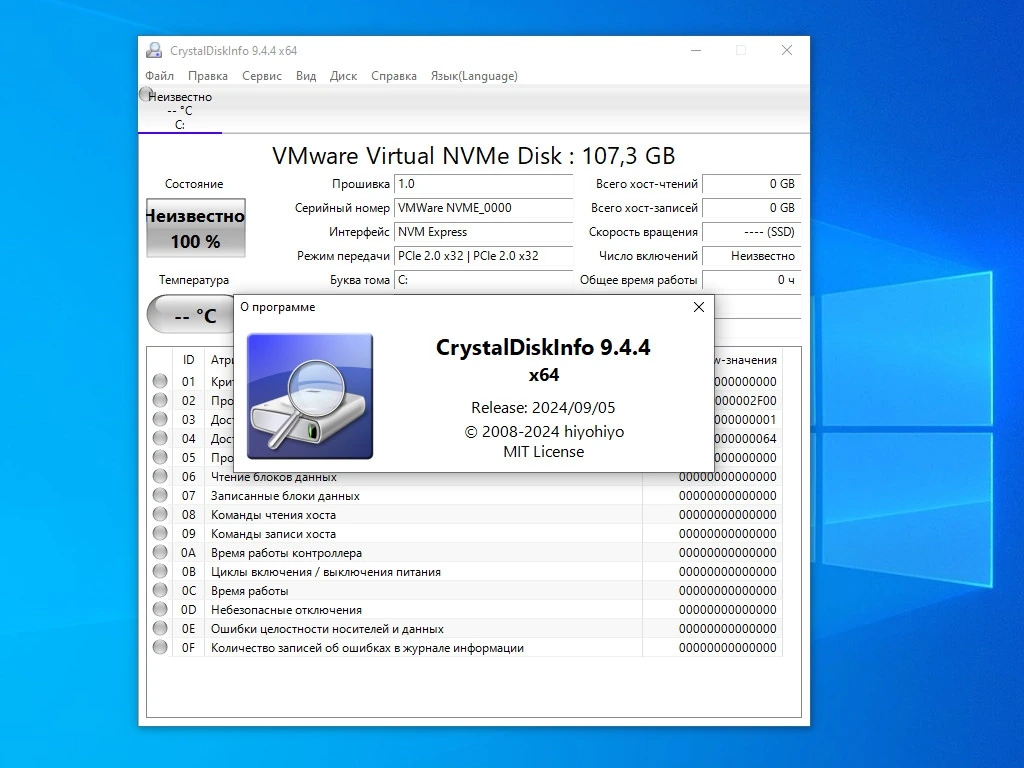Click the status circle for attribute 07
Viewport: 1024px width, 768px height.
160,495
